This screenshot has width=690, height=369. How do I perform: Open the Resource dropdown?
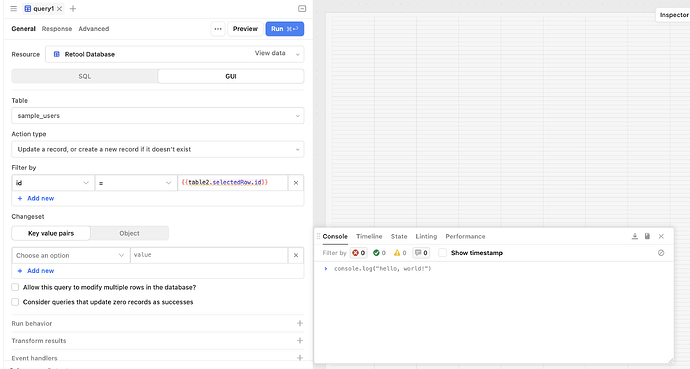coord(175,54)
